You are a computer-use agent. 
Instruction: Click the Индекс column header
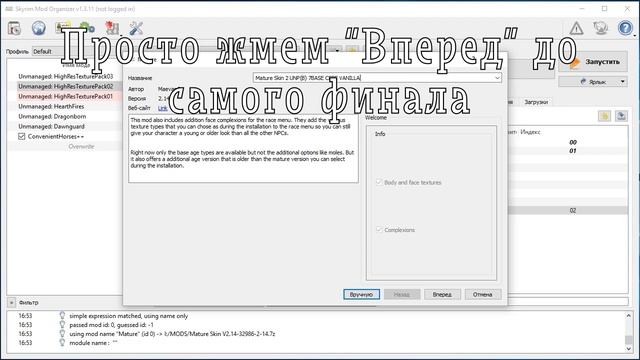(x=530, y=132)
